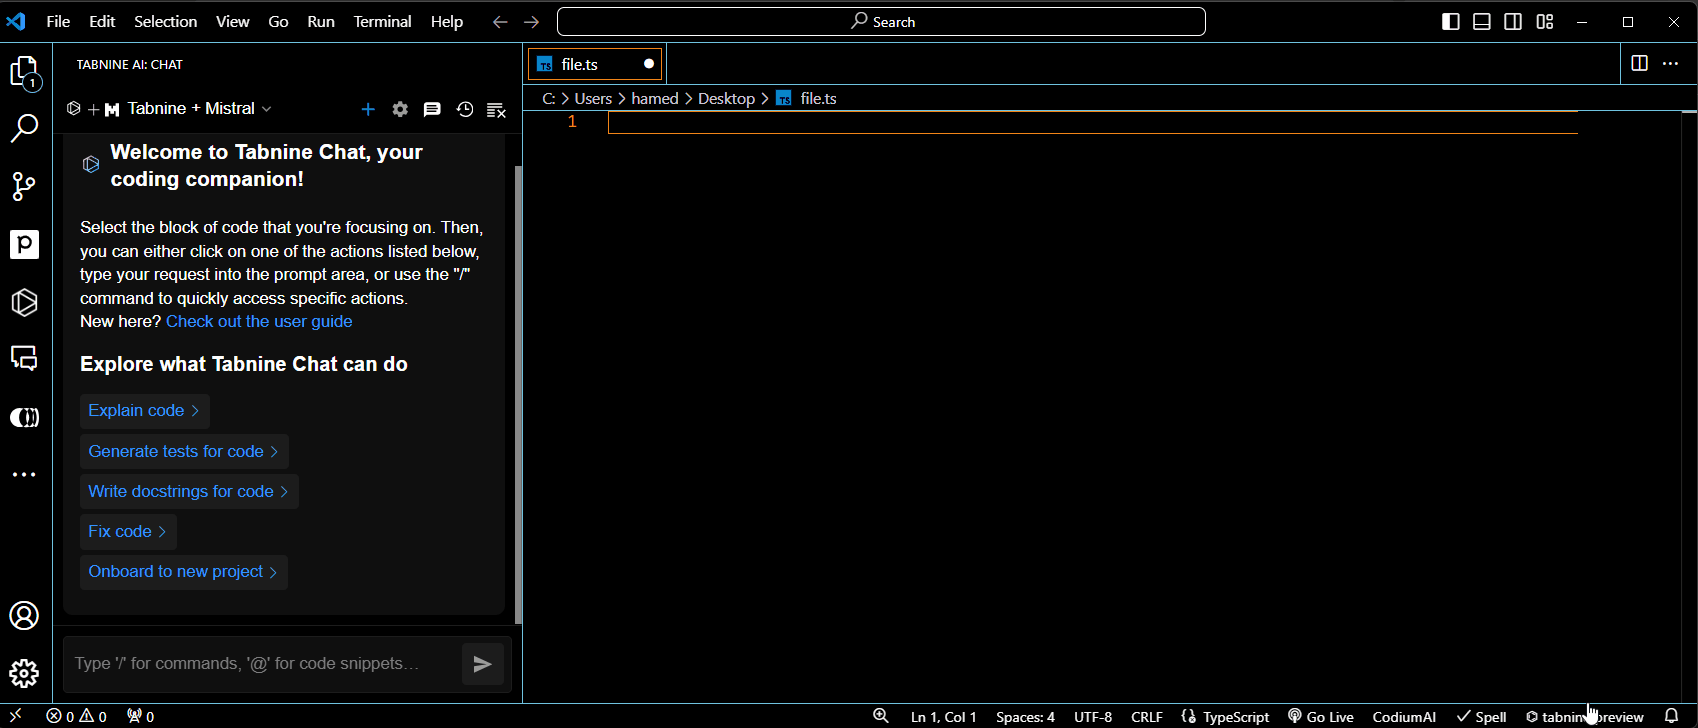Click Ln 1, Col 1 cursor position
Screen dimensions: 1698x728
tap(944, 716)
